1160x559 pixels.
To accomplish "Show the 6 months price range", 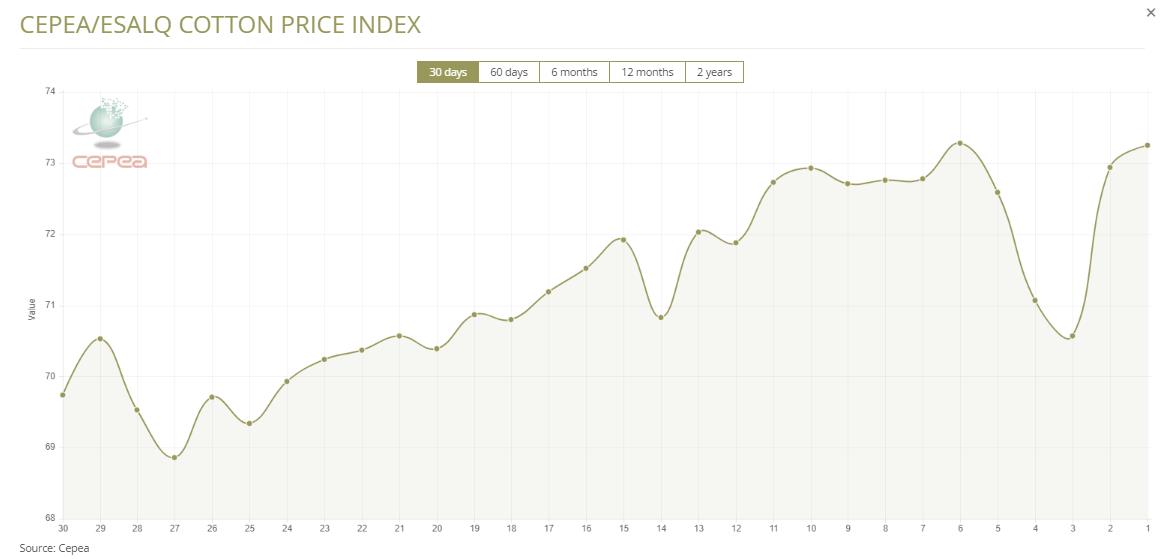I will 574,72.
